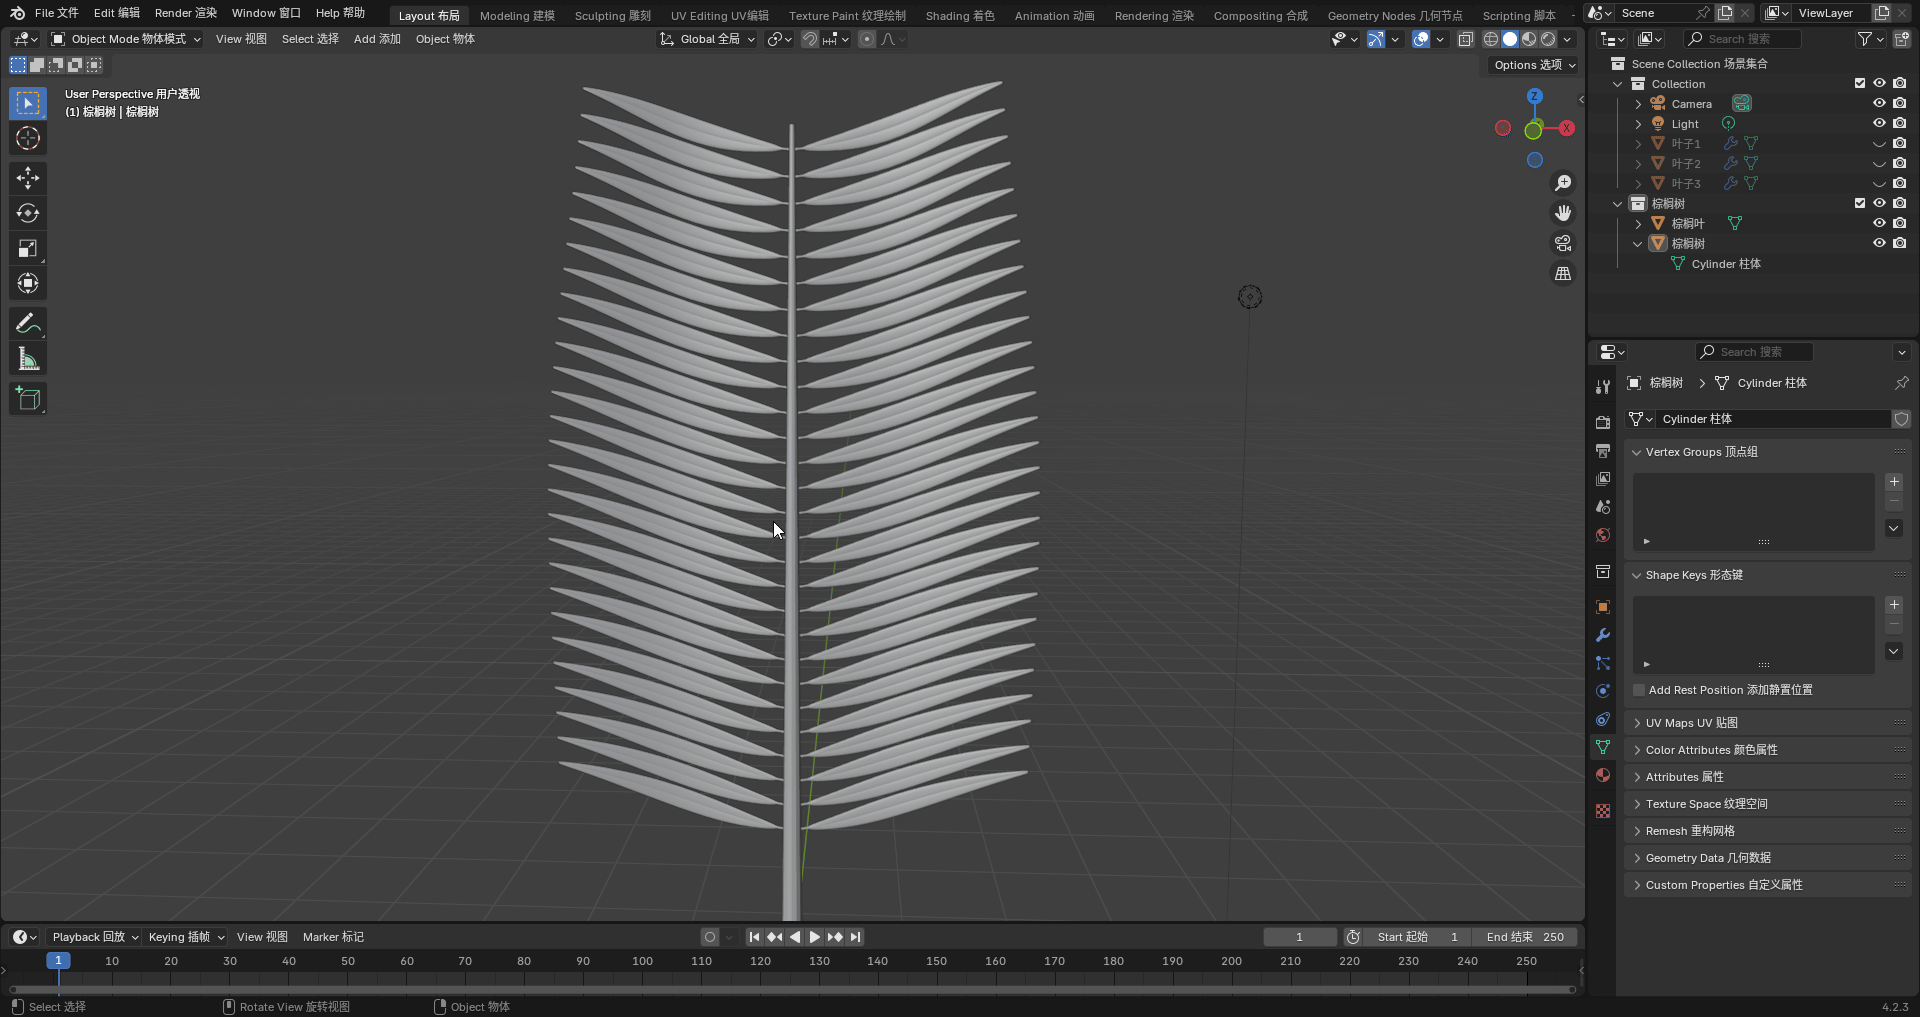
Task: Open the Object Mode dropdown
Action: (x=127, y=39)
